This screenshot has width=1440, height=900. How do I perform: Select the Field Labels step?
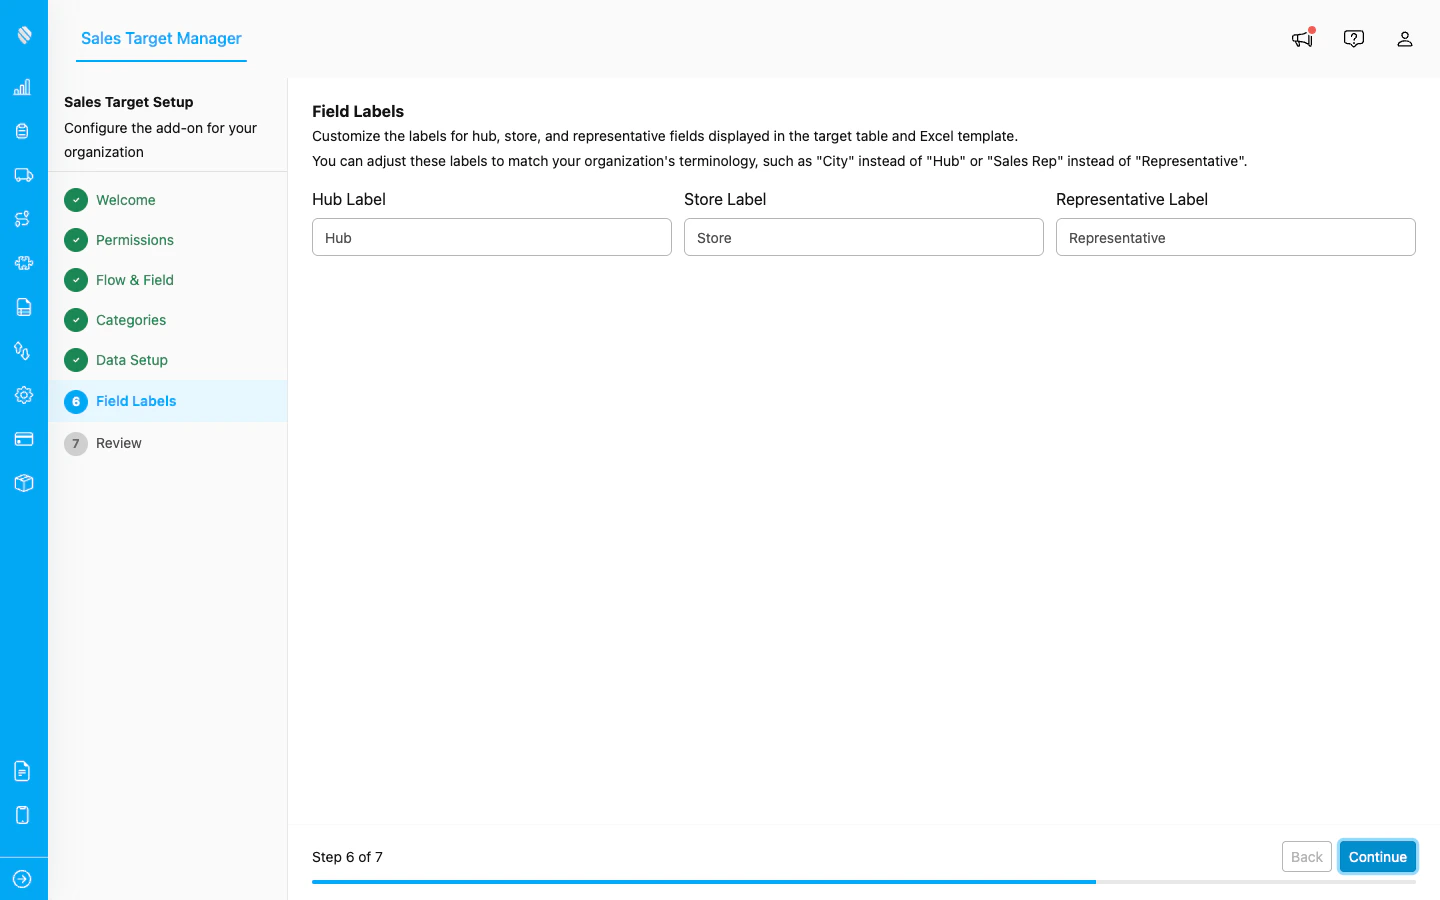point(168,401)
